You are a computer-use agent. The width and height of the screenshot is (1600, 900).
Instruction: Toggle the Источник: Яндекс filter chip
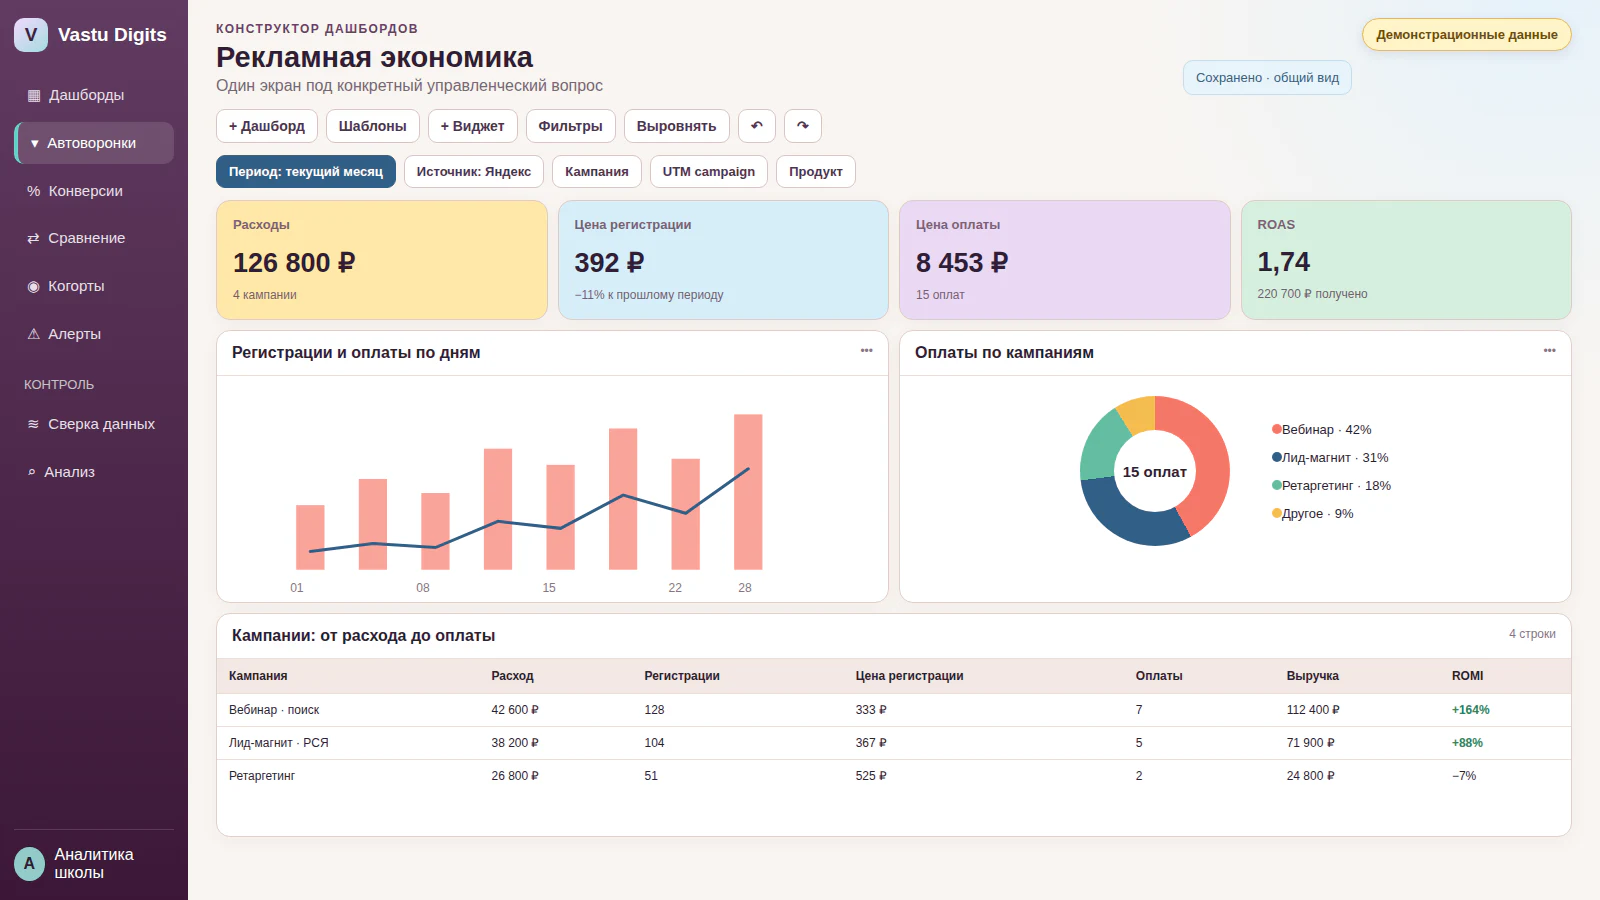click(474, 172)
